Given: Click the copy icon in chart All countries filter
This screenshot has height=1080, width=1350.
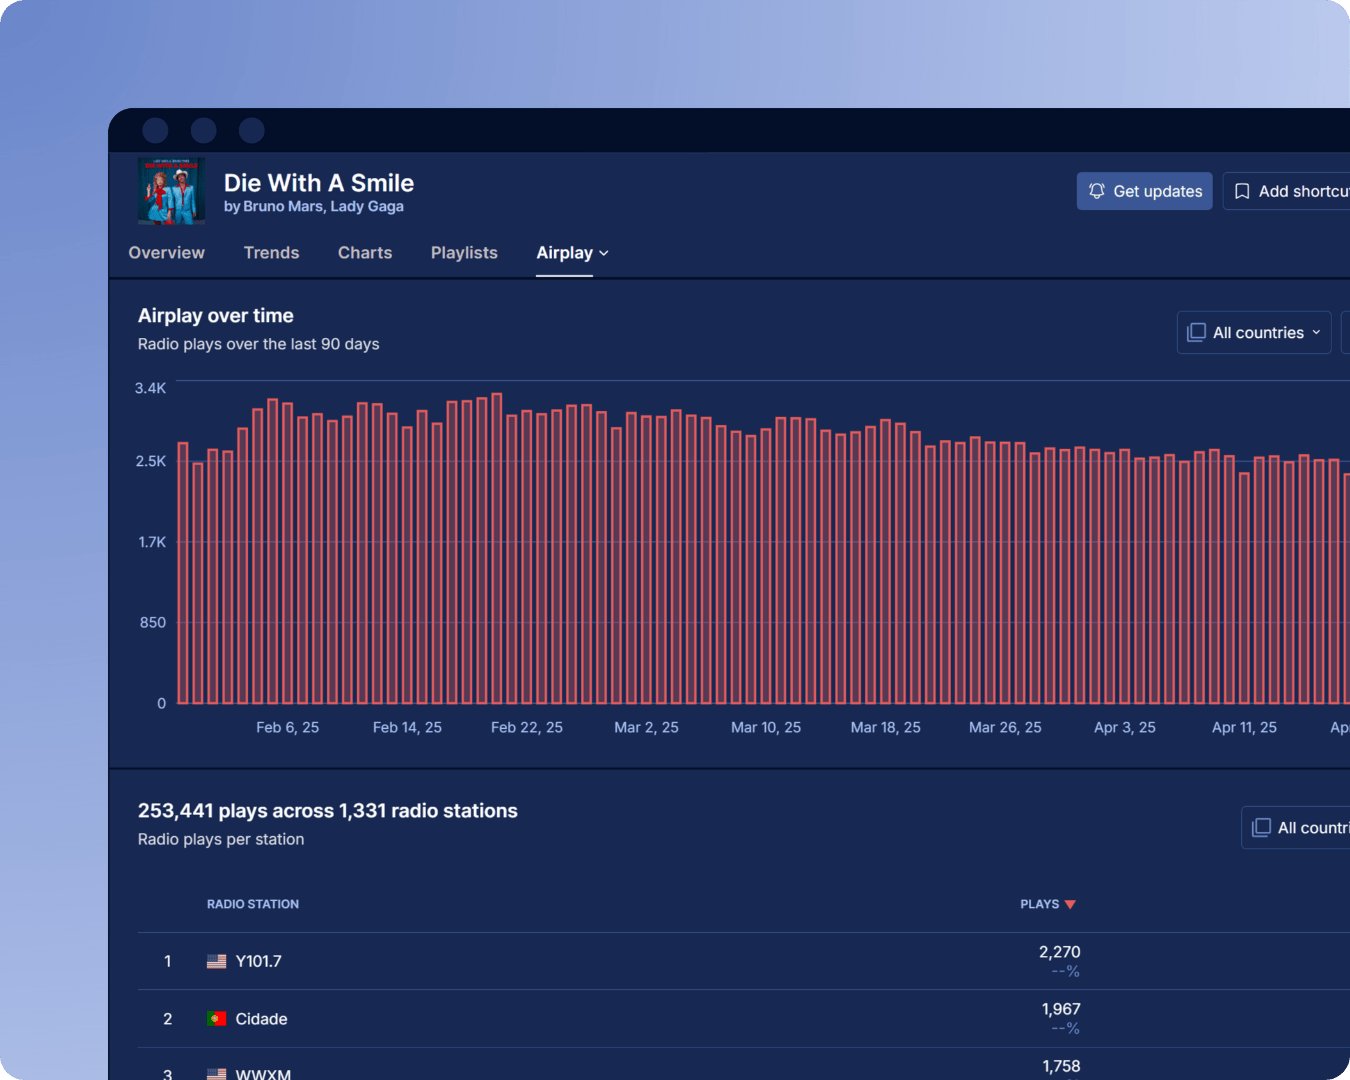Looking at the screenshot, I should coord(1196,332).
